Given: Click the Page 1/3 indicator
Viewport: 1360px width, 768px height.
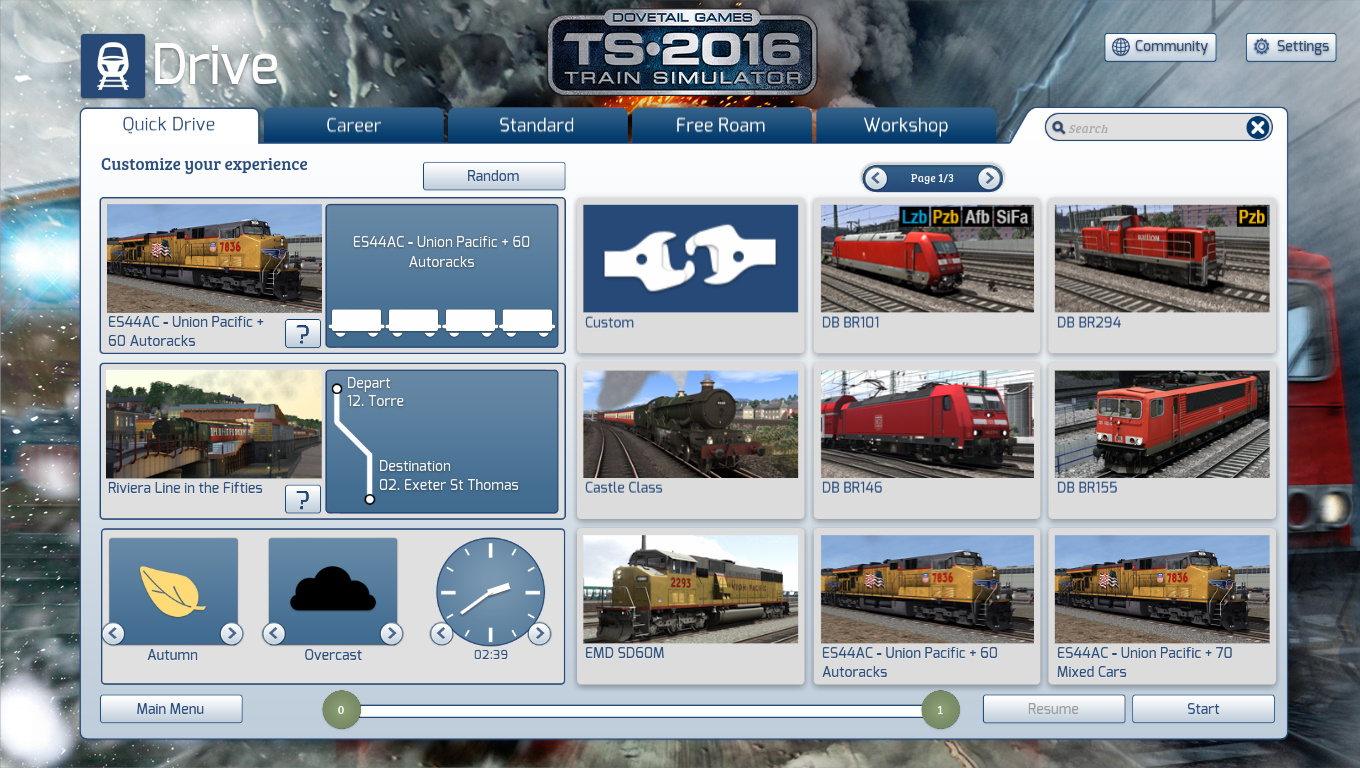Looking at the screenshot, I should pyautogui.click(x=932, y=178).
